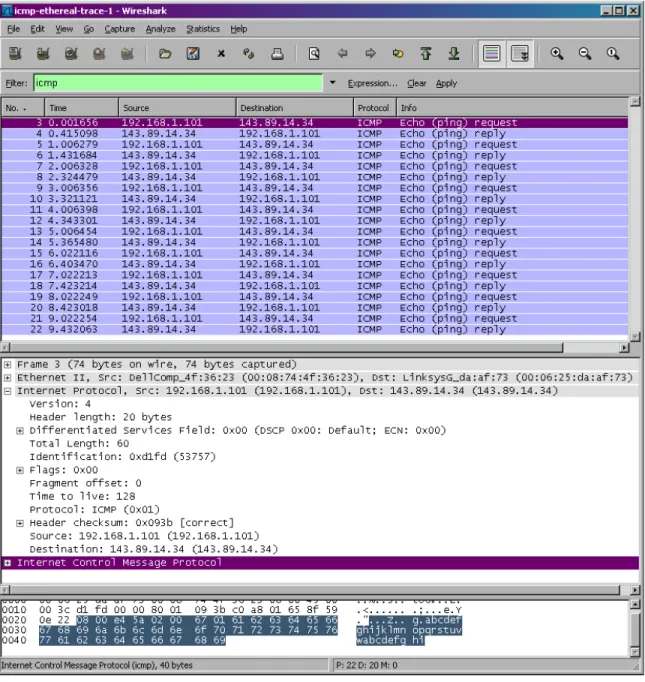Screen dimensions: 645x682
Task: Open a capture file
Action: pos(165,53)
